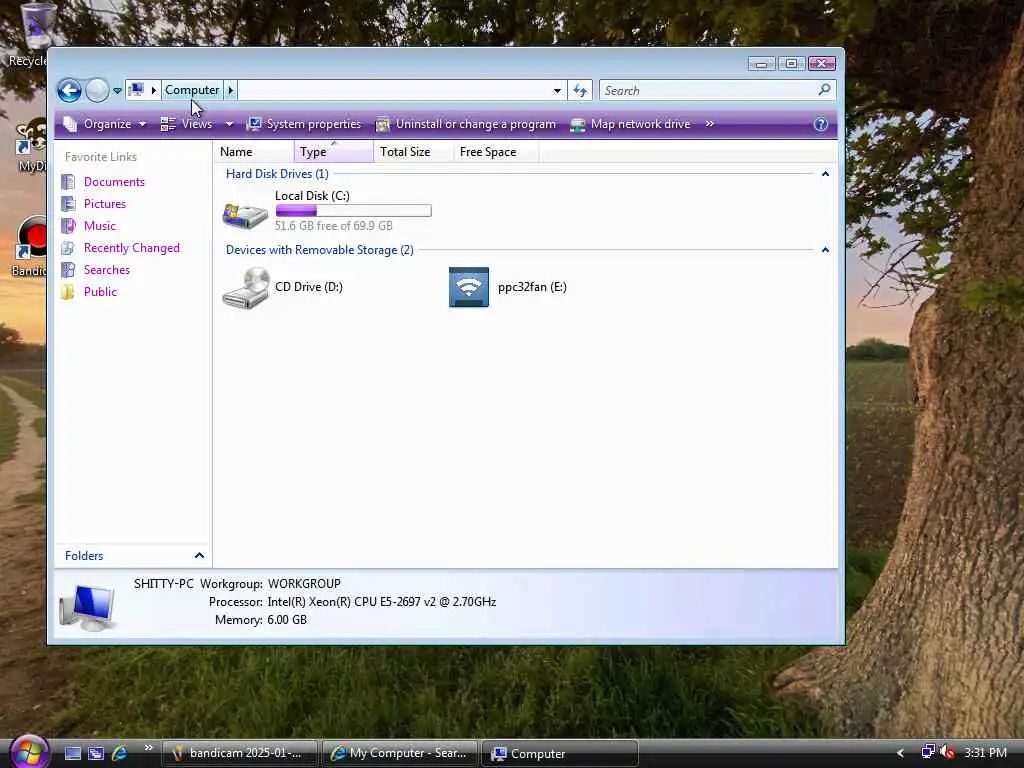Click the Documents folder icon in sidebar
This screenshot has width=1024, height=768.
coord(68,182)
